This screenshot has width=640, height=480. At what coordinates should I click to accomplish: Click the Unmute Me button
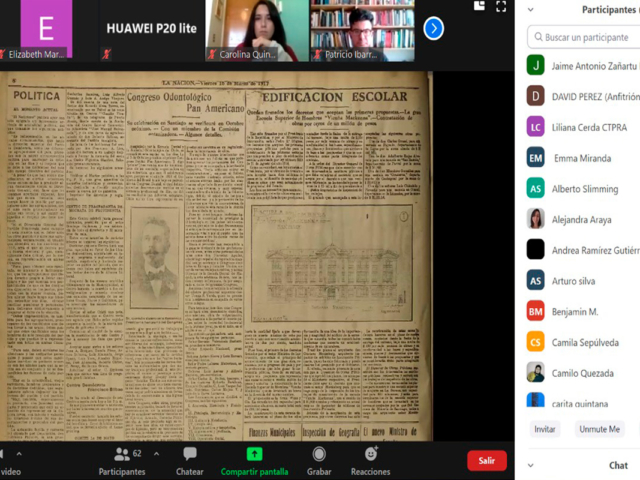600,429
